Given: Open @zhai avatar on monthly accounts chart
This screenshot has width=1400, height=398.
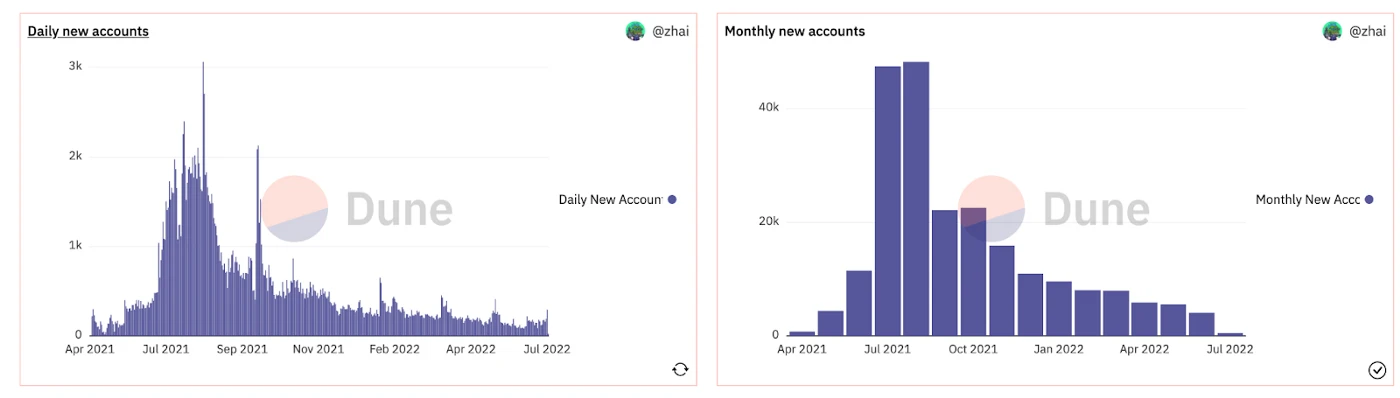Looking at the screenshot, I should point(1332,31).
